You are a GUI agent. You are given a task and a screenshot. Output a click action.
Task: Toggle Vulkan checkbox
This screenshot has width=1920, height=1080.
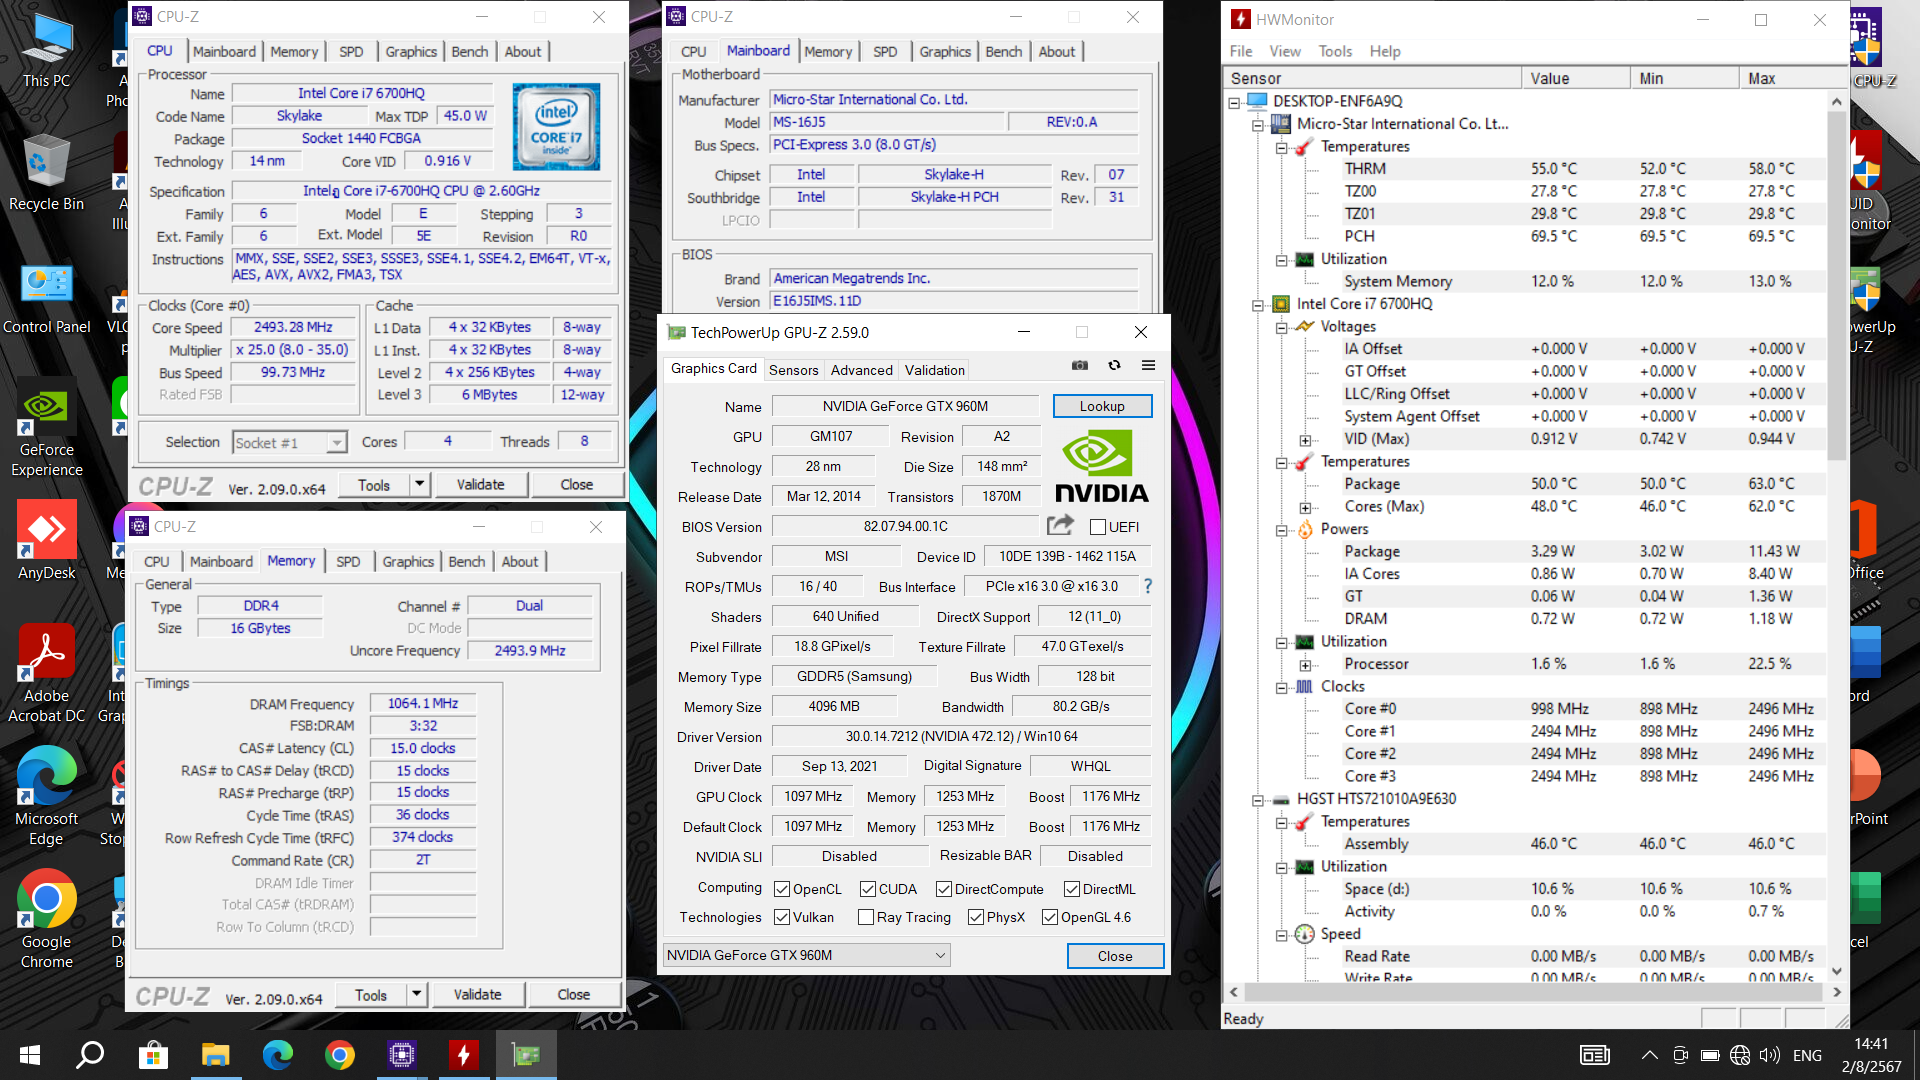click(782, 917)
